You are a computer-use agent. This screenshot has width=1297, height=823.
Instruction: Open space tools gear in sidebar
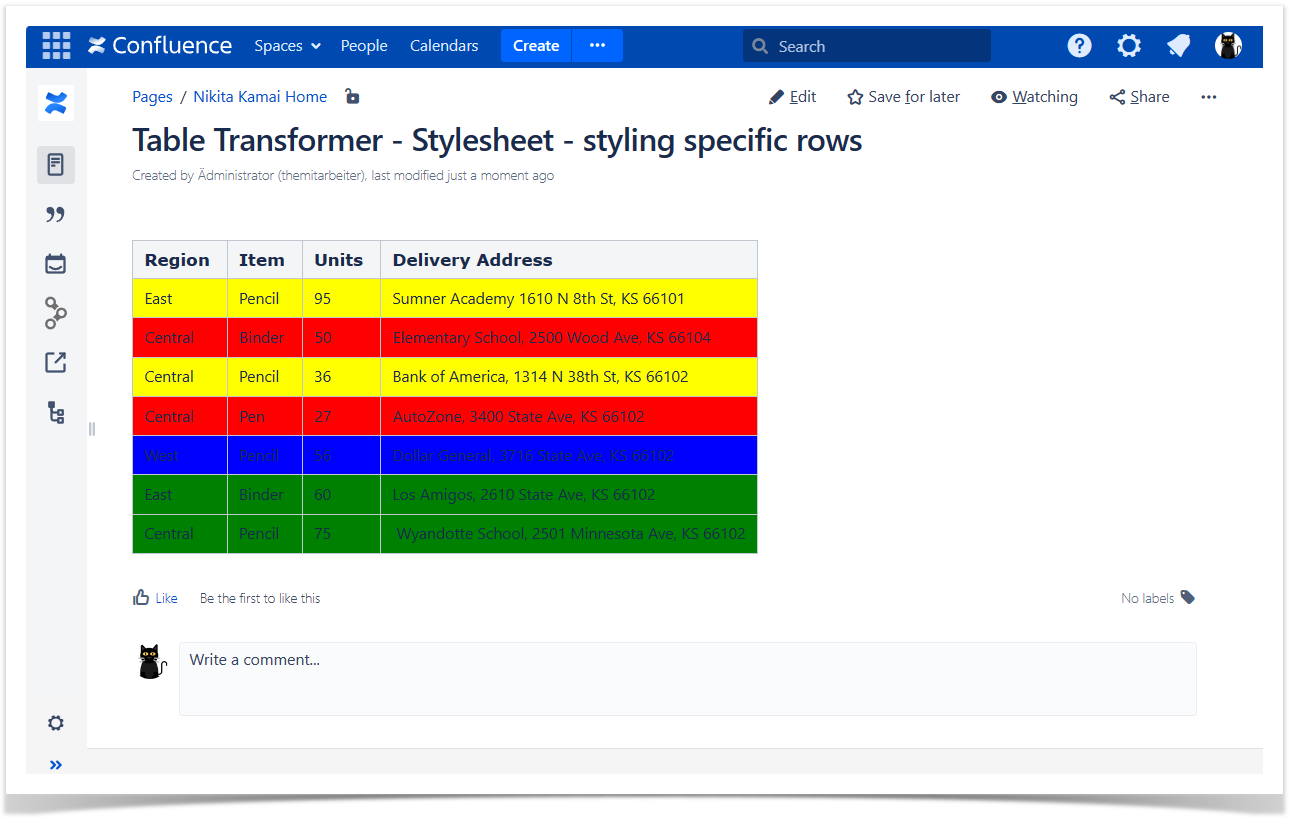(56, 723)
